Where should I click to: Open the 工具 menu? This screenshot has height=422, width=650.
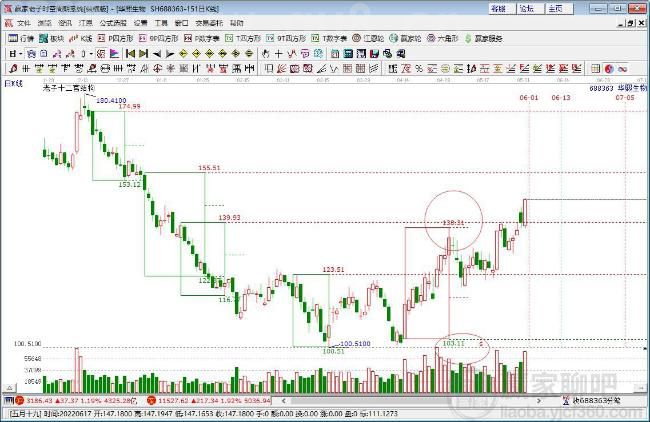tap(161, 23)
